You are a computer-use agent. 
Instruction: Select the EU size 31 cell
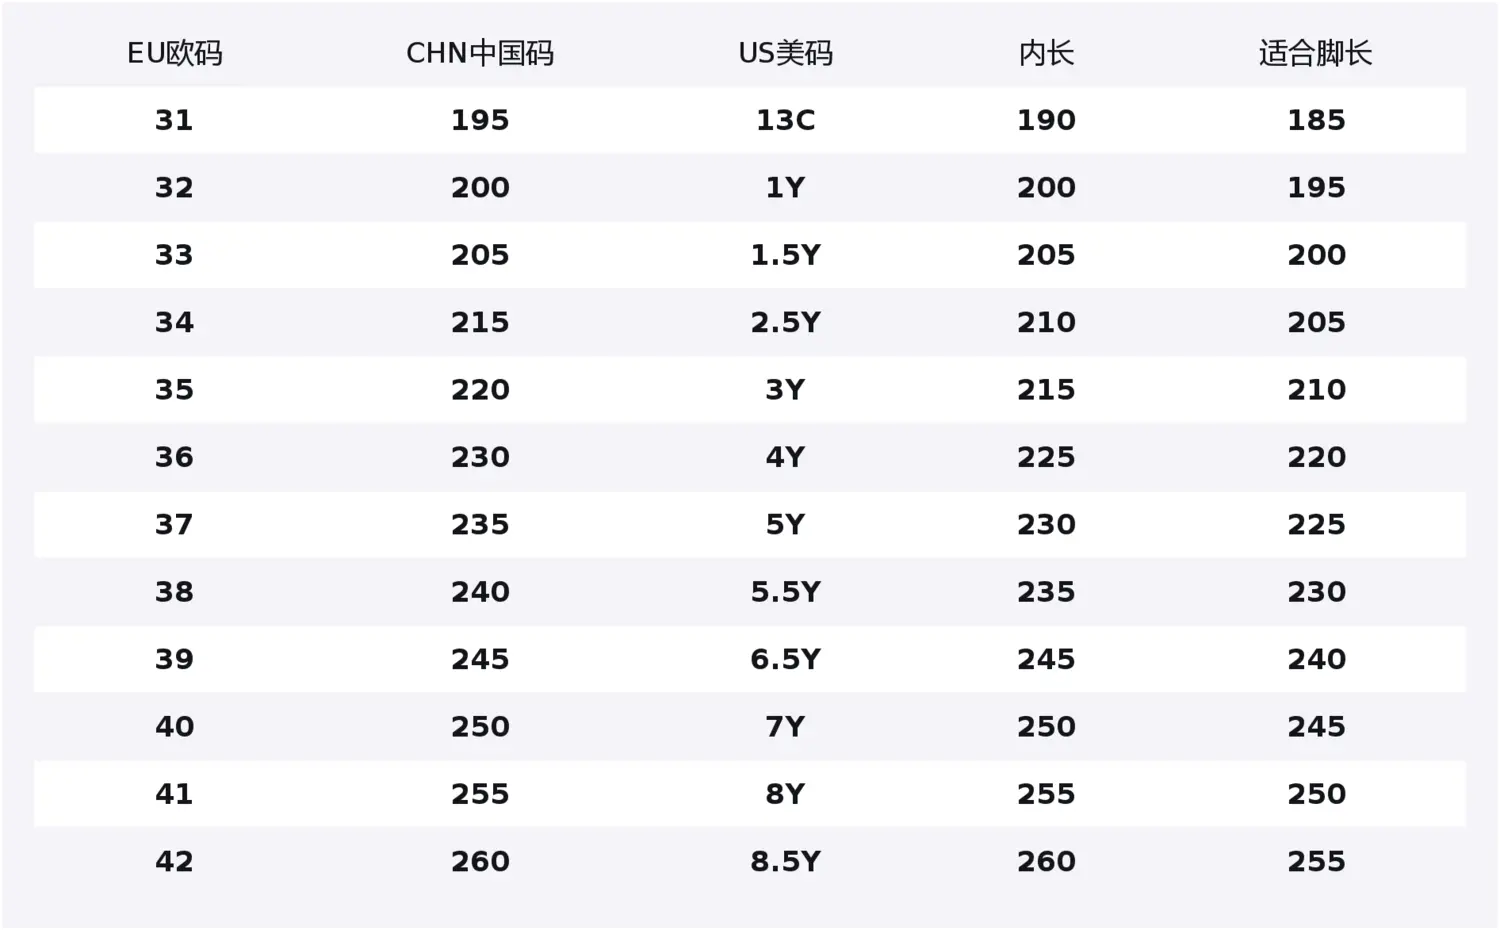pos(174,120)
